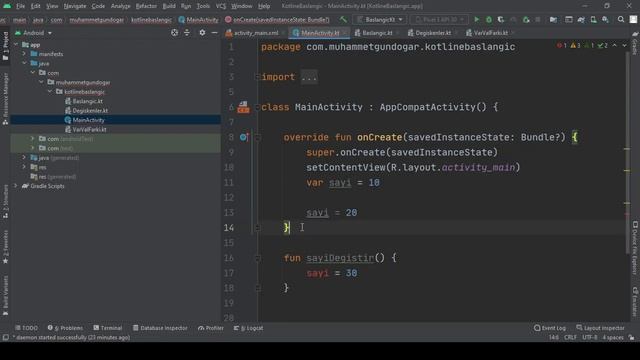Click the Make Project hammer icon

(x=343, y=20)
